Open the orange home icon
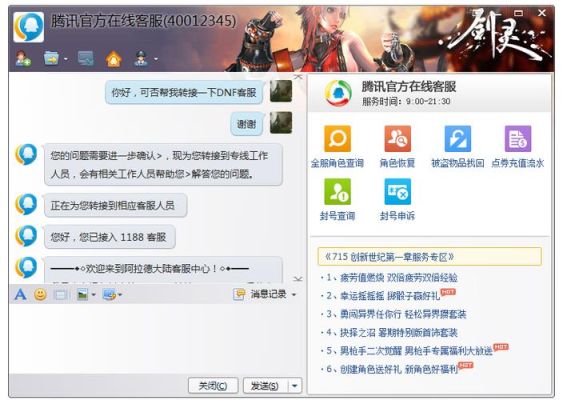The height and width of the screenshot is (400, 571). pyautogui.click(x=114, y=59)
